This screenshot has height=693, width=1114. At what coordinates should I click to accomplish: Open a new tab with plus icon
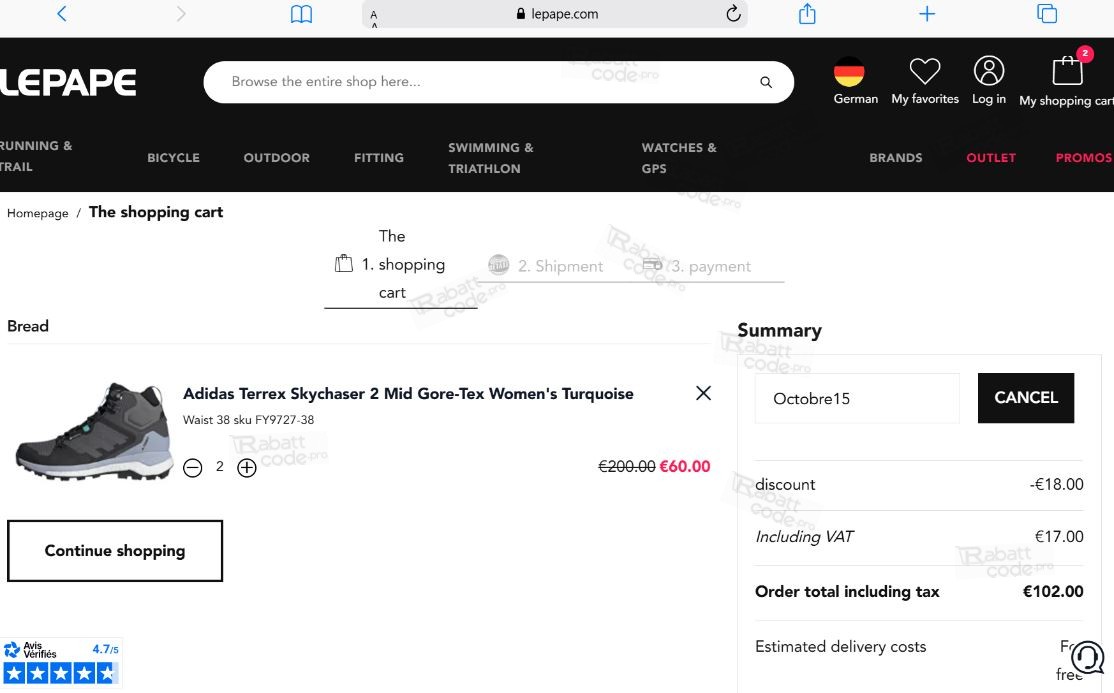[x=927, y=14]
